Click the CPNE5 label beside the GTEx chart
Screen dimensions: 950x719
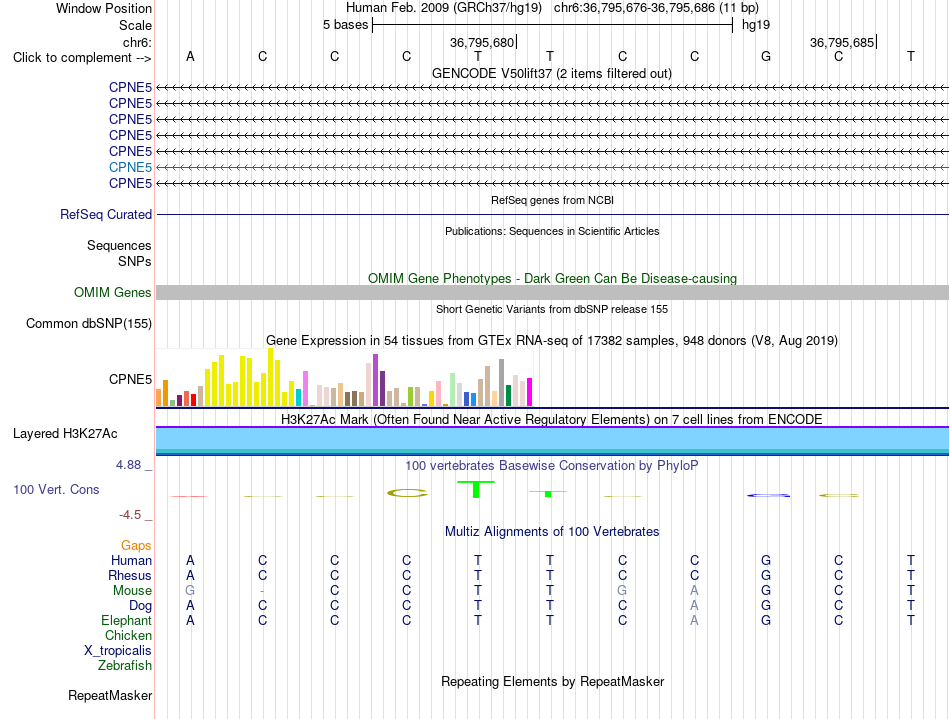tap(130, 379)
